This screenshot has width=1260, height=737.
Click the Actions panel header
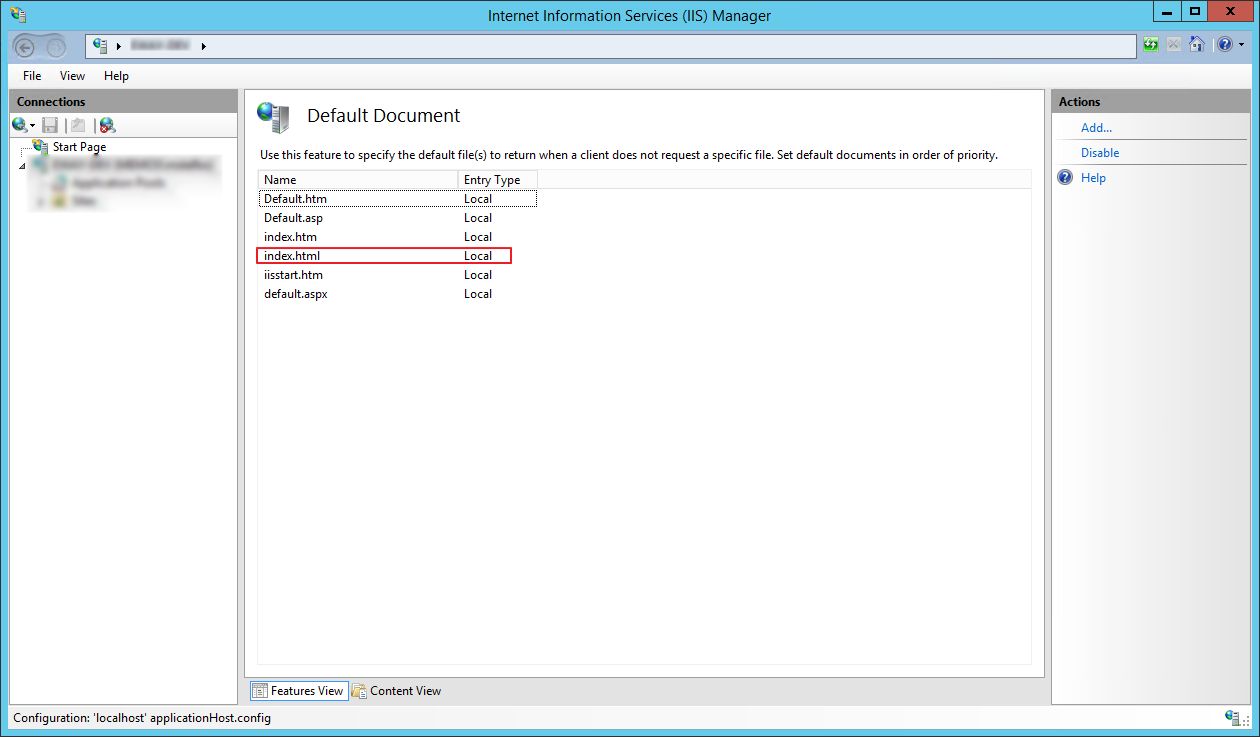click(x=1150, y=102)
